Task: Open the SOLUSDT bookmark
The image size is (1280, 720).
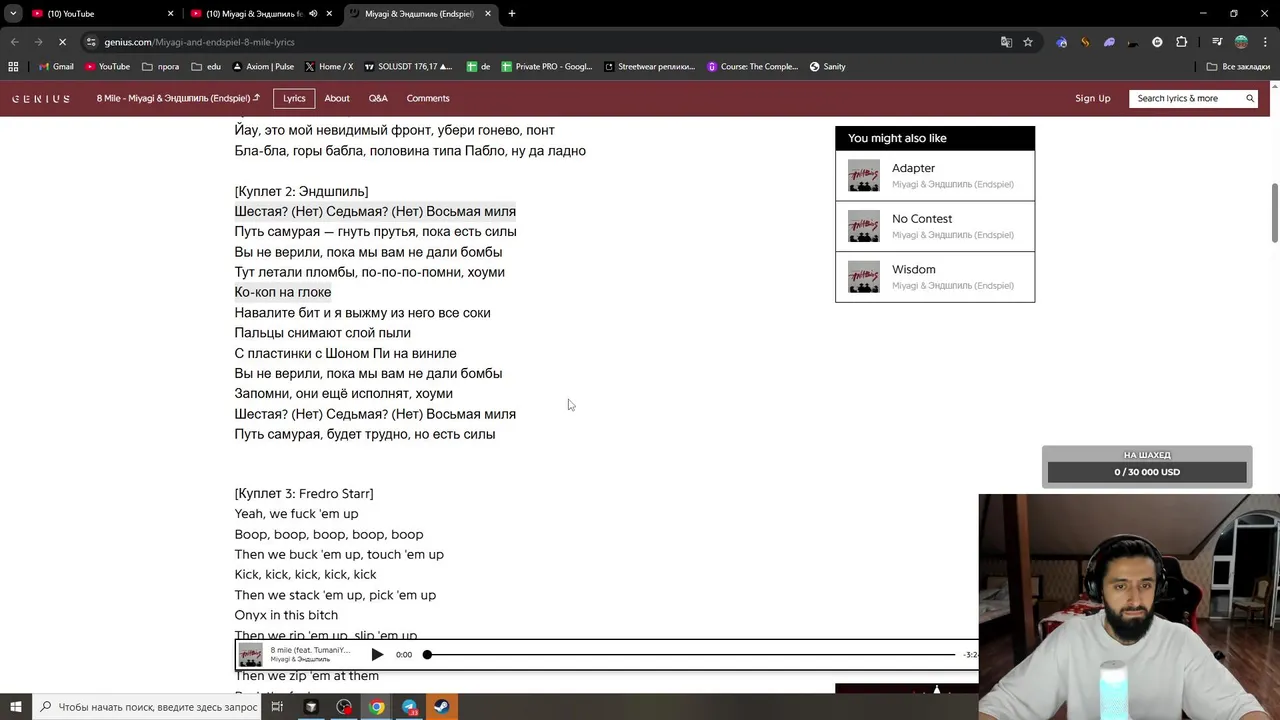Action: click(408, 67)
